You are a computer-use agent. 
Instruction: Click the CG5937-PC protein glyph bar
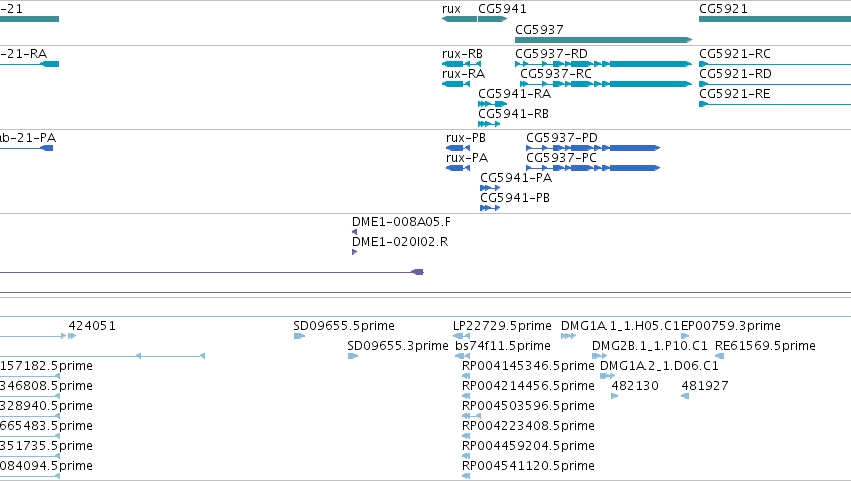tap(593, 168)
